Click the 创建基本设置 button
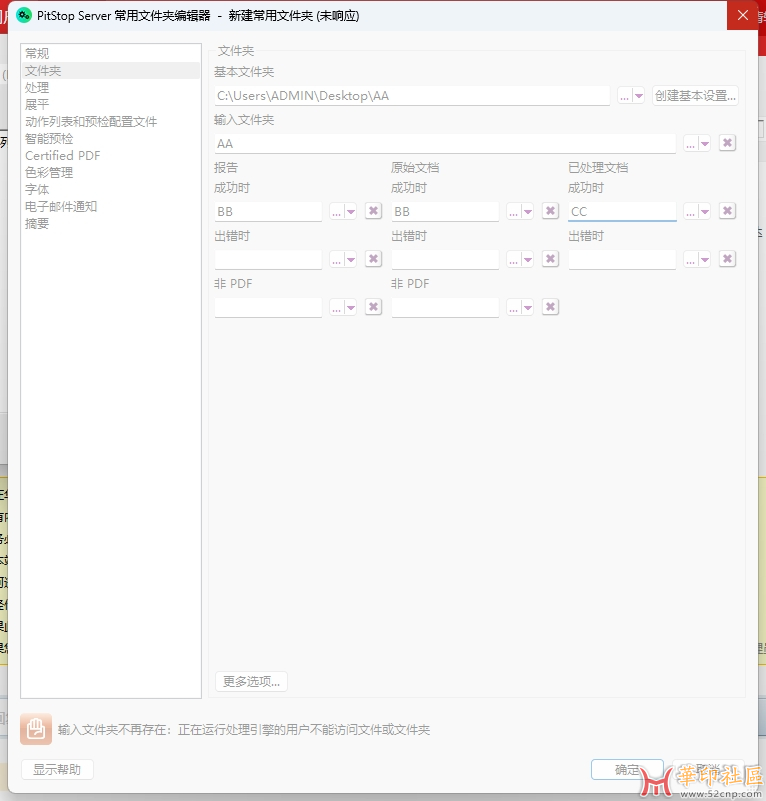 coord(695,96)
